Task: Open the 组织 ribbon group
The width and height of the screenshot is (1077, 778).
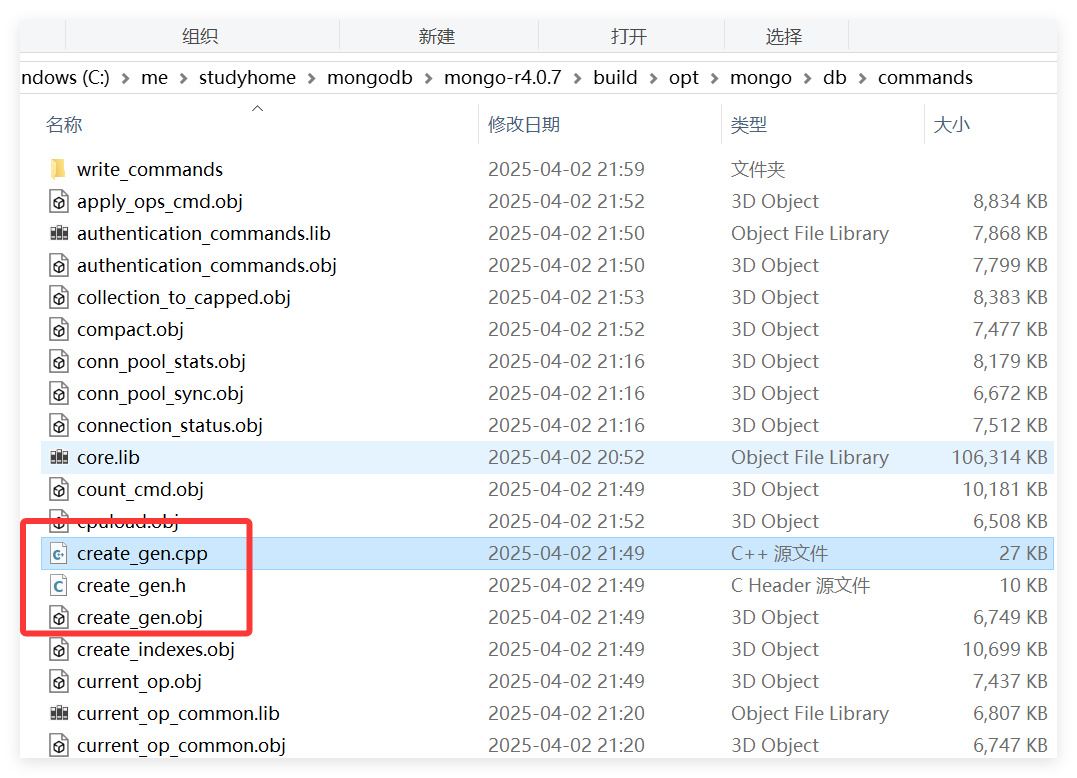Action: coord(200,36)
